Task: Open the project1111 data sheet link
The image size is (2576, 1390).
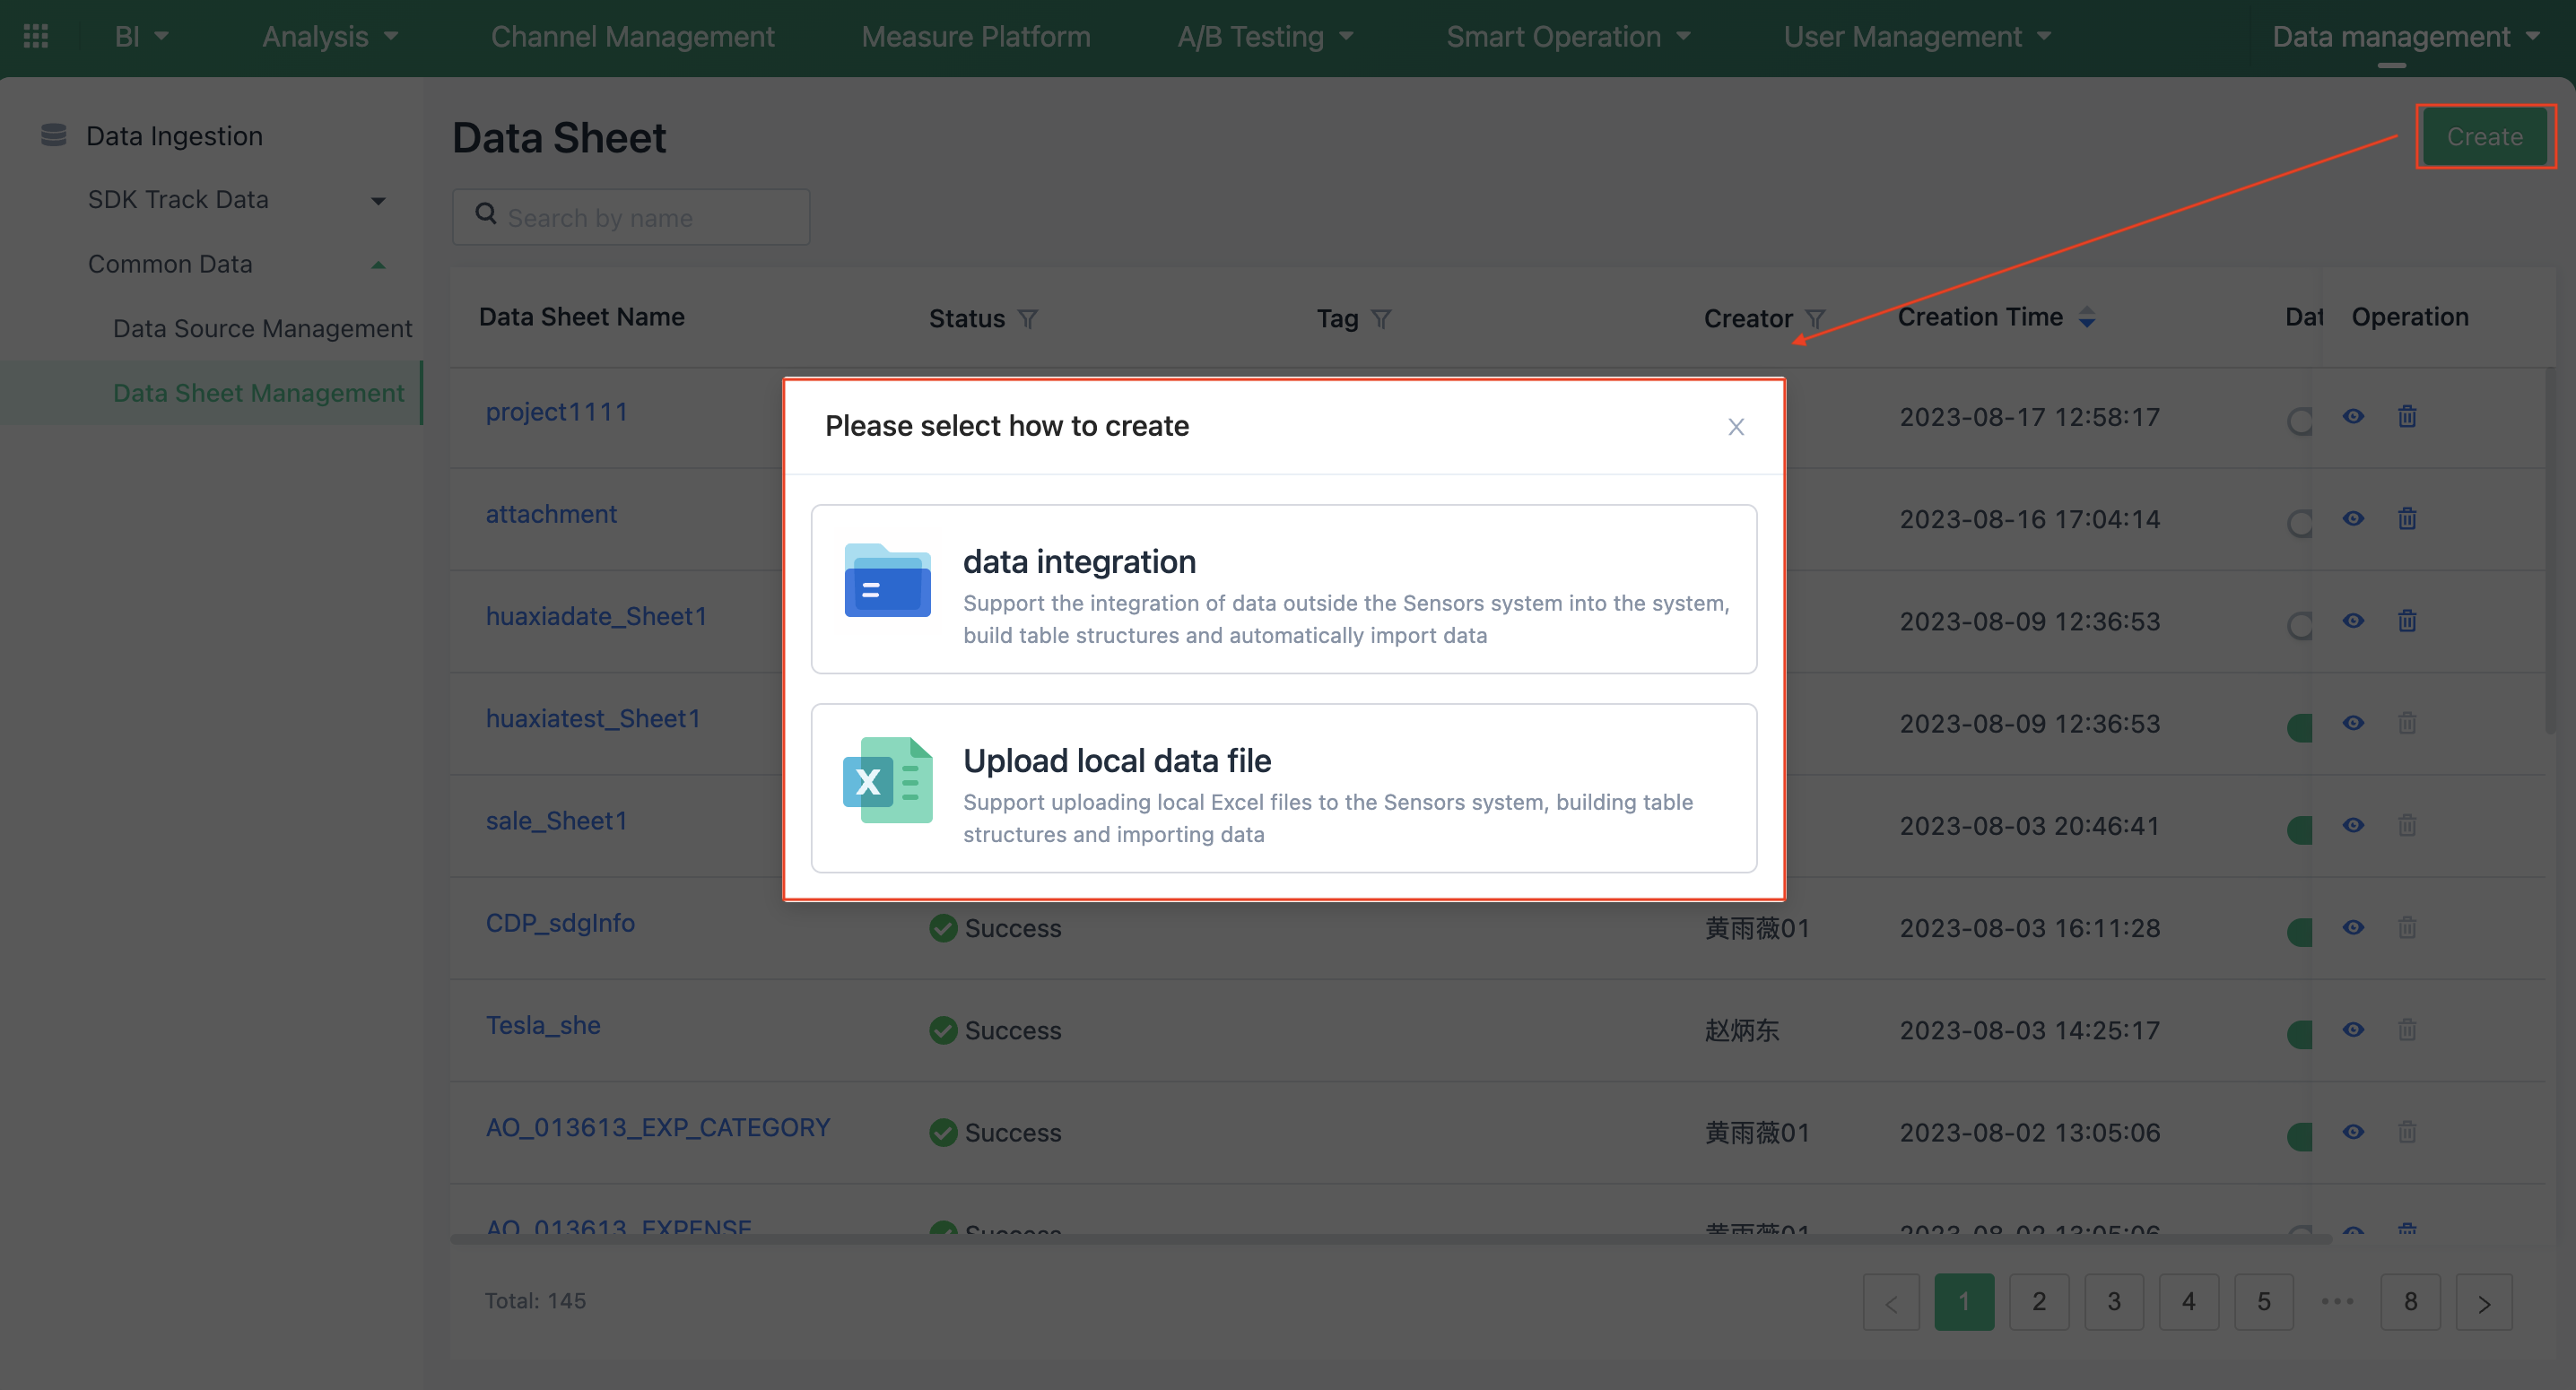Action: tap(557, 411)
